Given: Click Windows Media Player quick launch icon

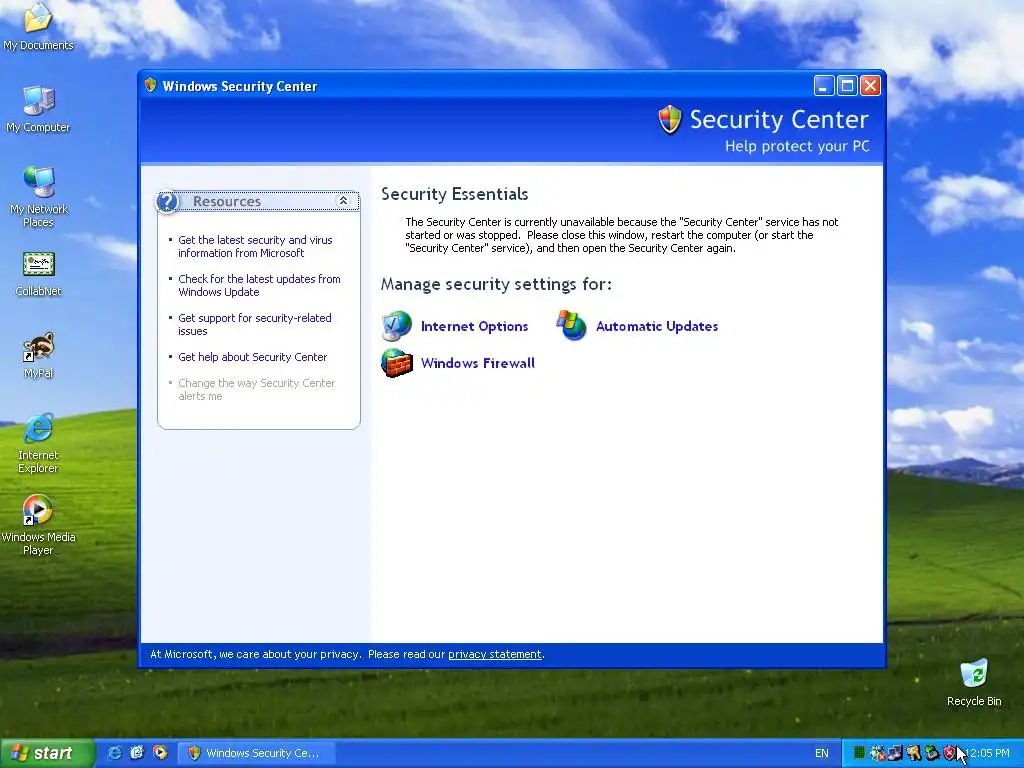Looking at the screenshot, I should [160, 753].
